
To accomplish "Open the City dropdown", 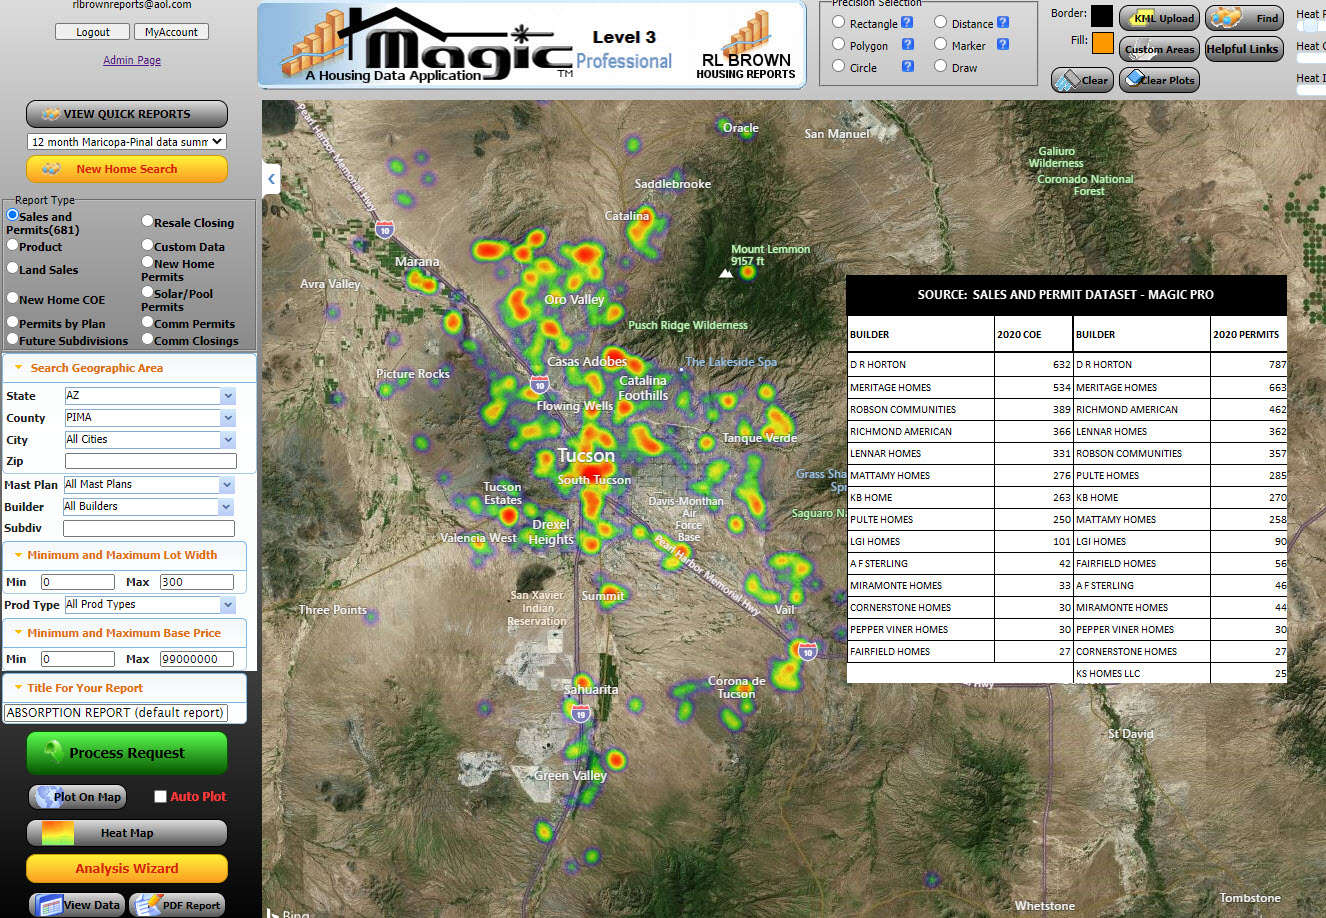I will (x=228, y=440).
